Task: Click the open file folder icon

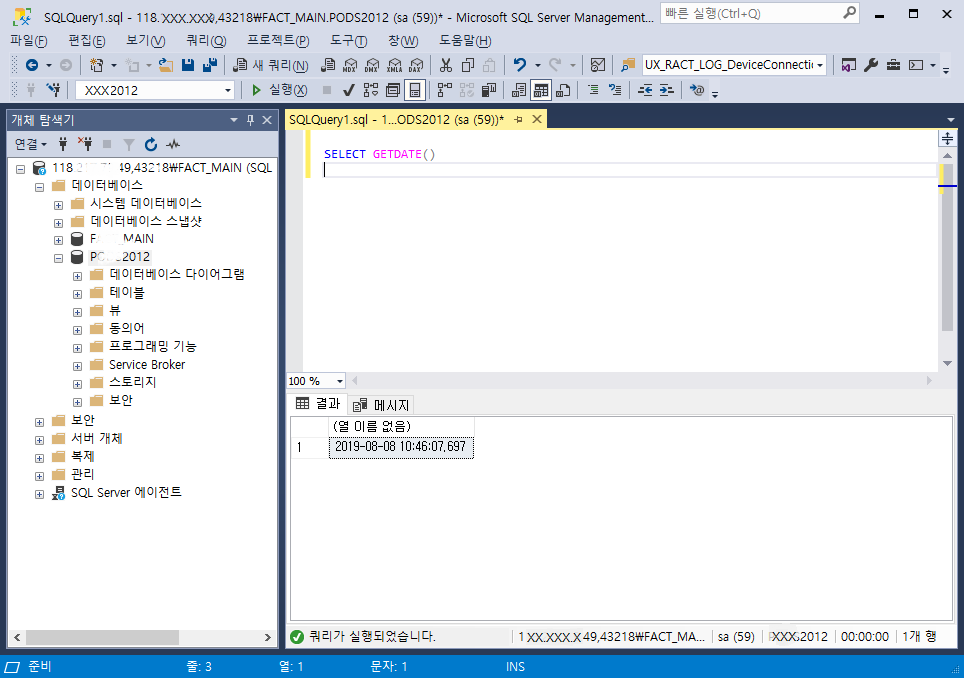Action: click(165, 65)
